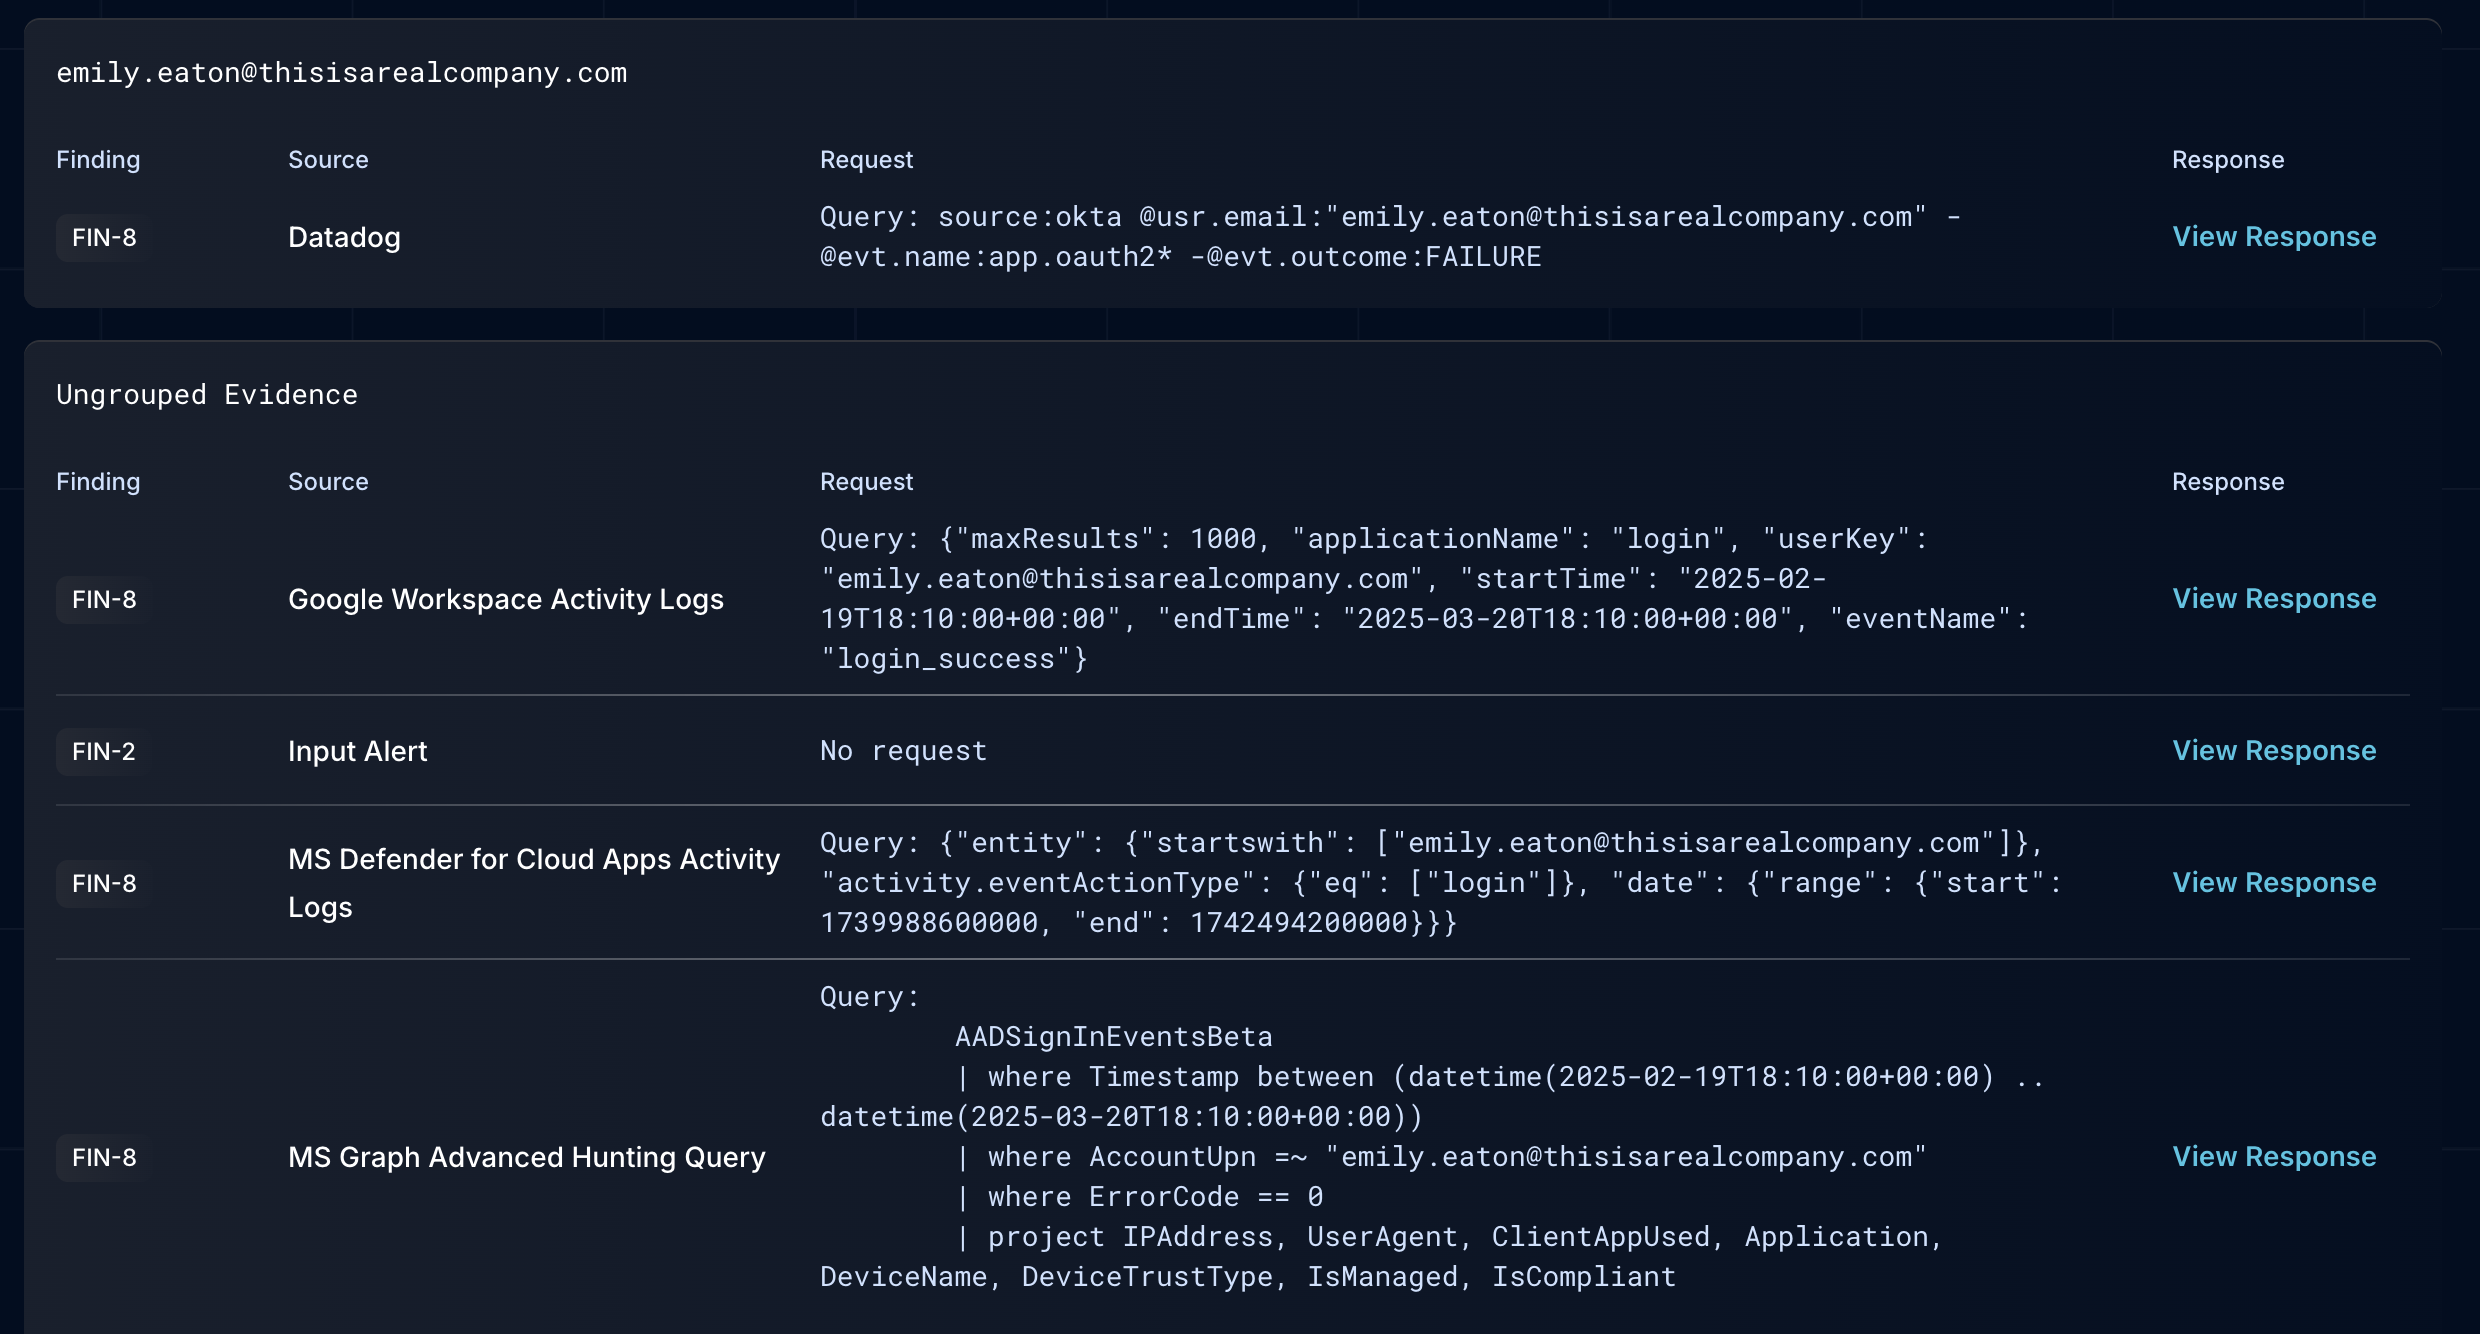Click the Ungrouped Evidence section heading
The height and width of the screenshot is (1334, 2480).
pos(206,395)
